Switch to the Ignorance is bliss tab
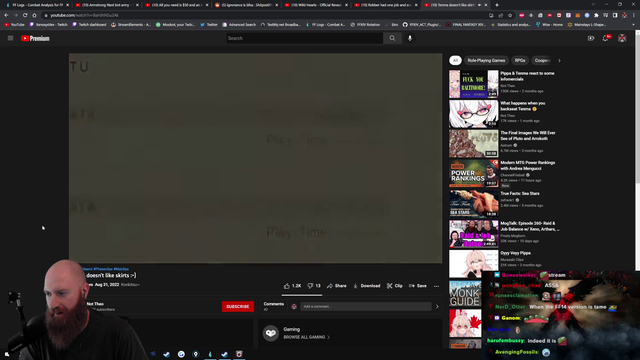 pyautogui.click(x=247, y=5)
